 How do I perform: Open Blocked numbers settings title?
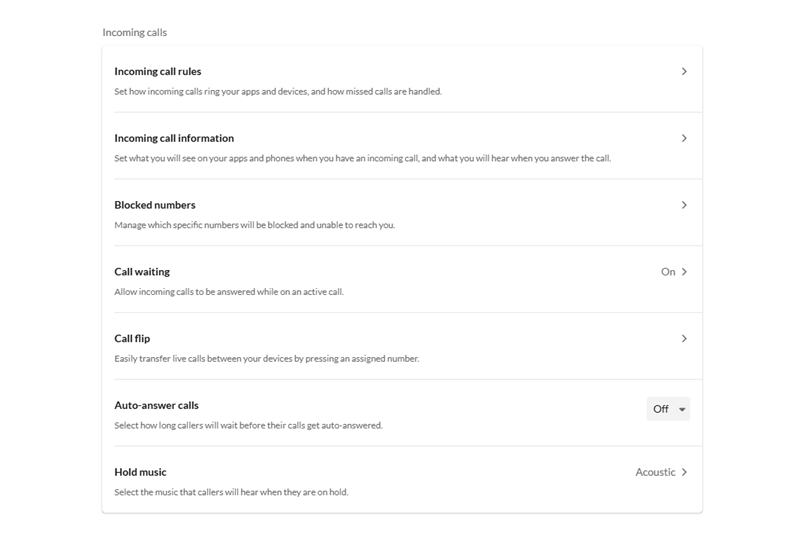[155, 205]
